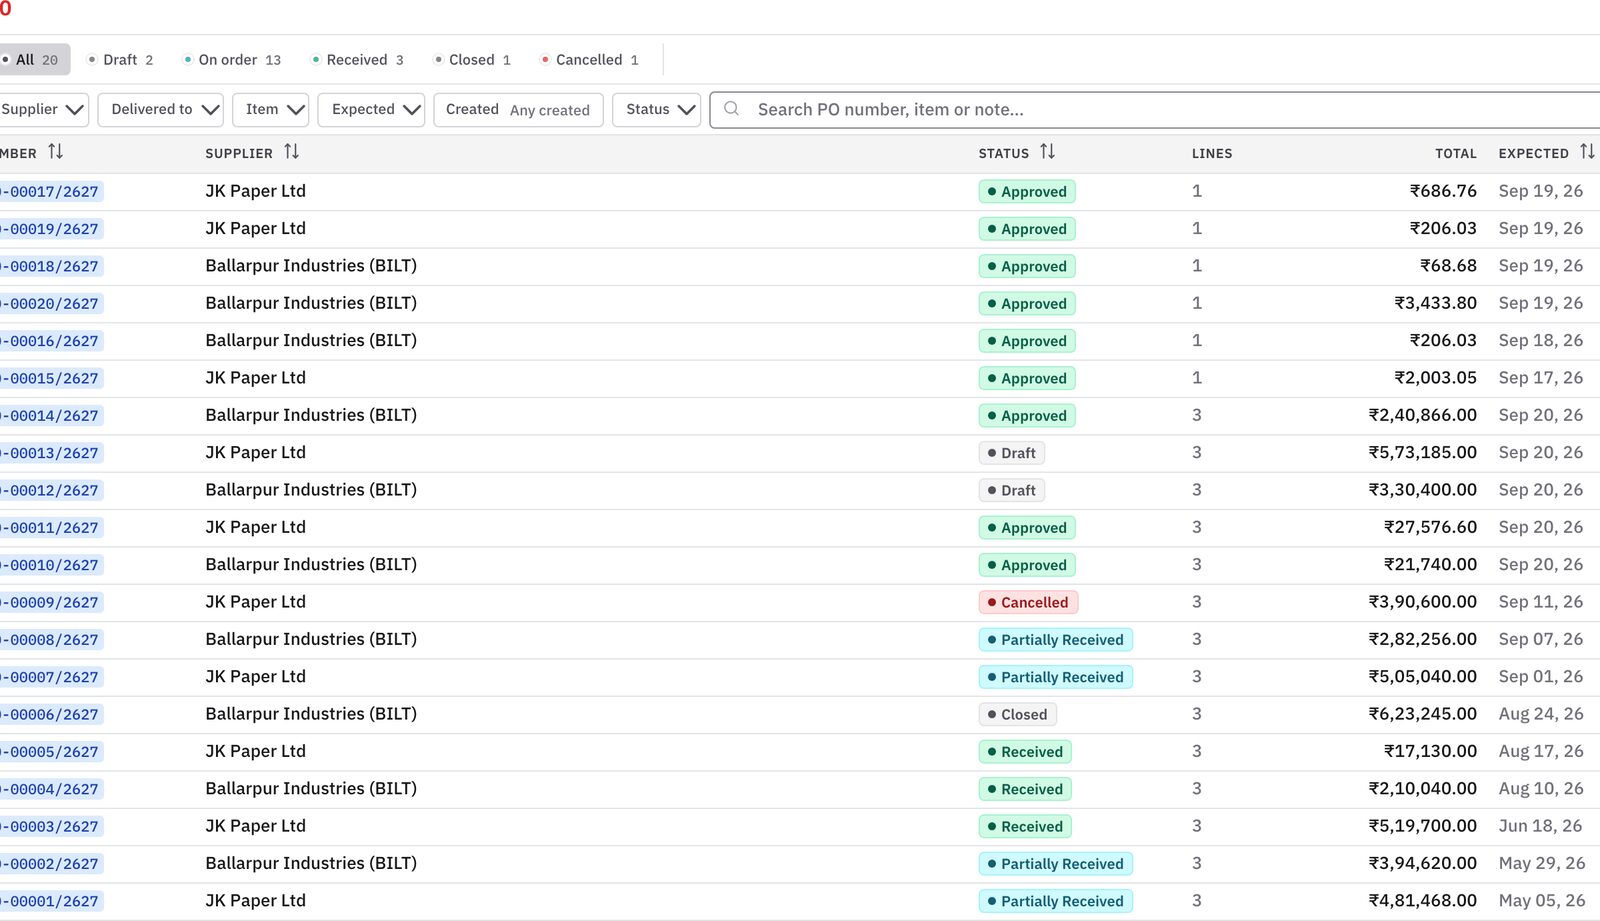Open purchase order 00006/2627
The image size is (1600, 921).
[51, 714]
